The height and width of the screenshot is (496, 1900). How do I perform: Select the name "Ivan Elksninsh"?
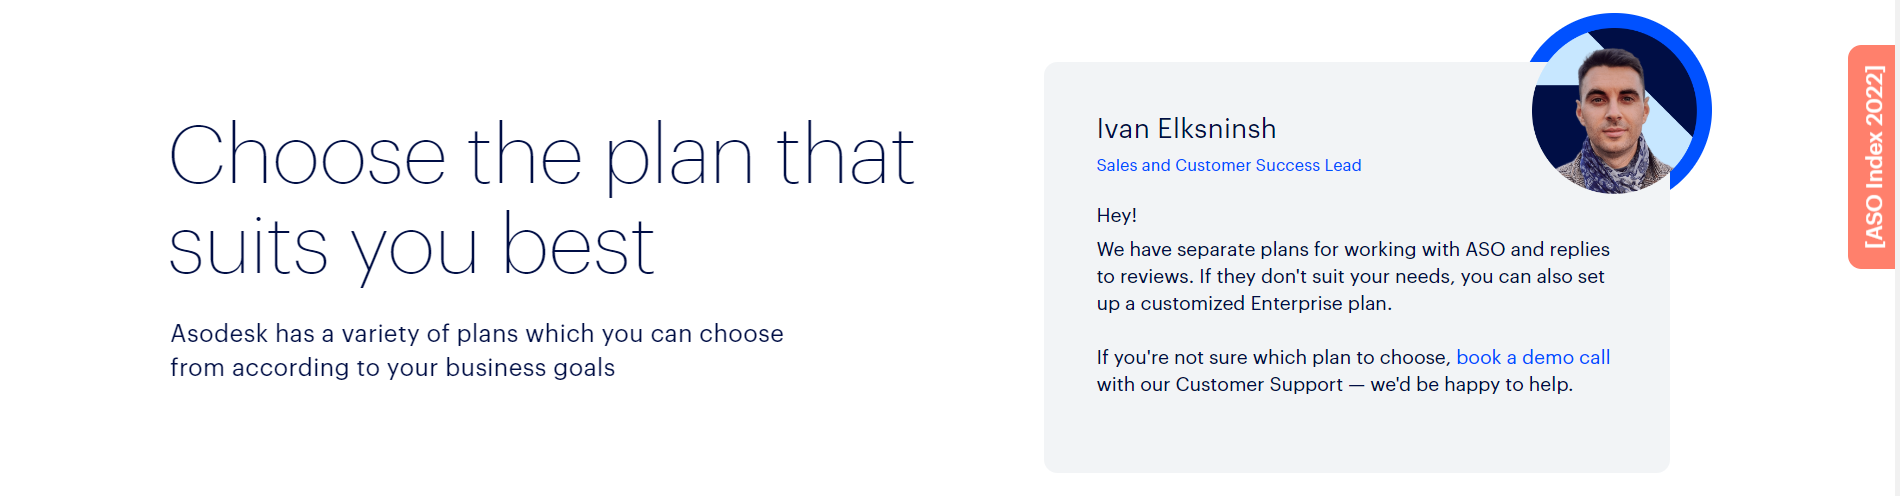(1186, 129)
